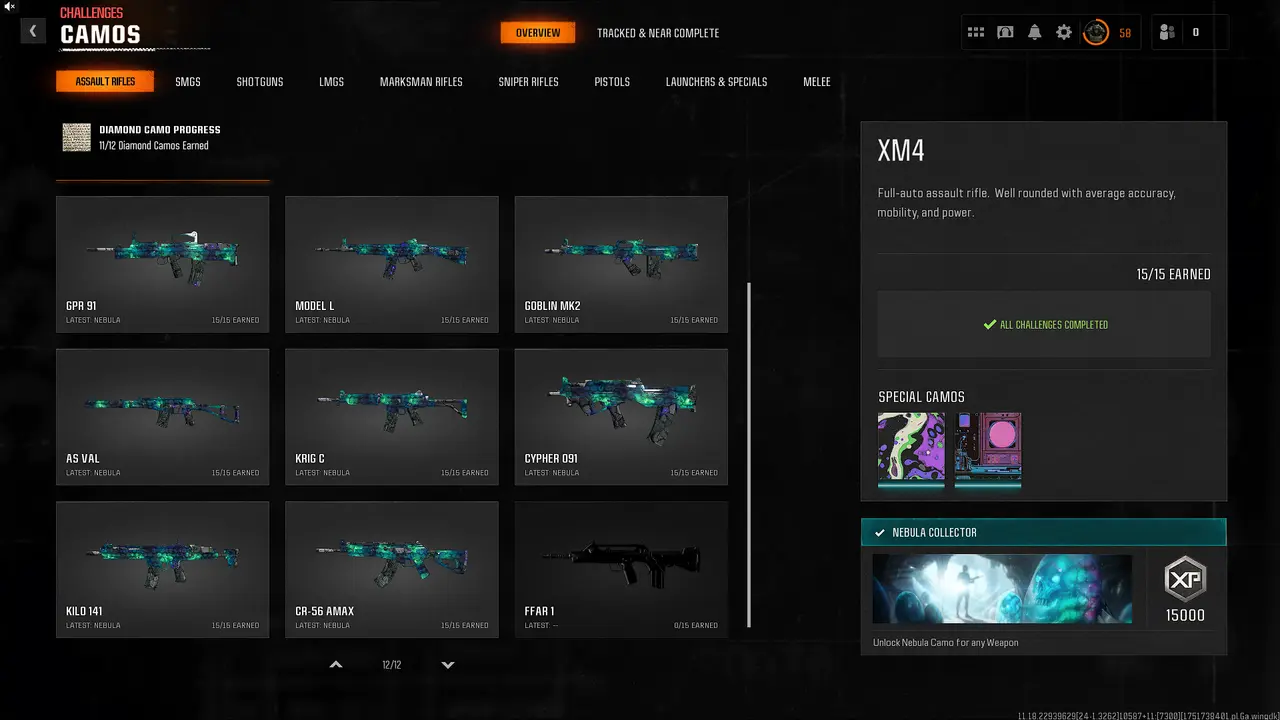
Task: Select the Assault Rifles category
Action: 105,81
